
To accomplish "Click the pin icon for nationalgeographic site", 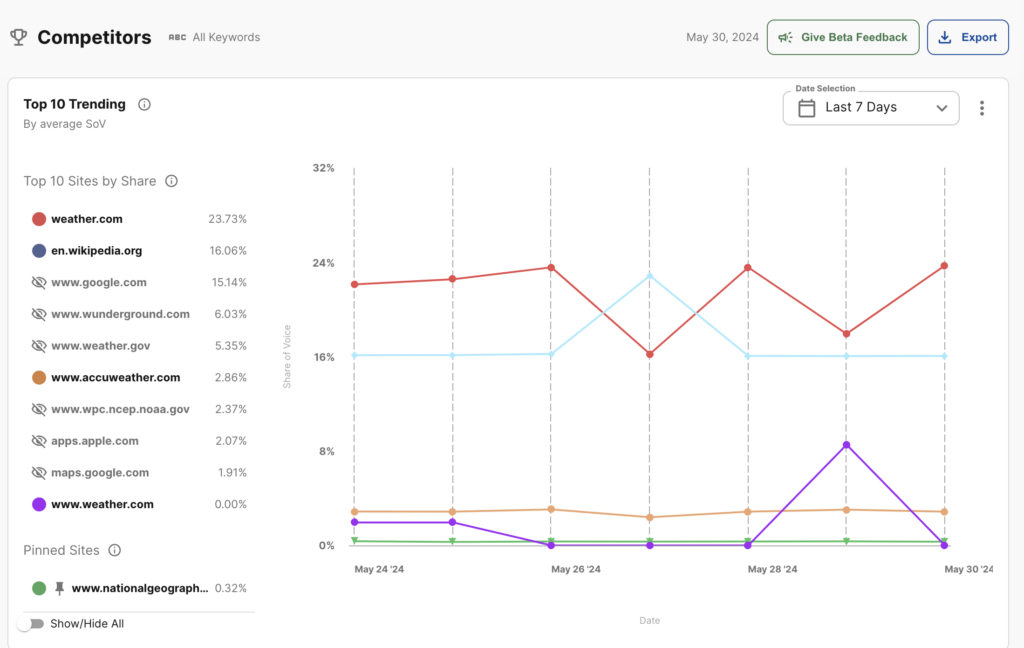I will [59, 588].
